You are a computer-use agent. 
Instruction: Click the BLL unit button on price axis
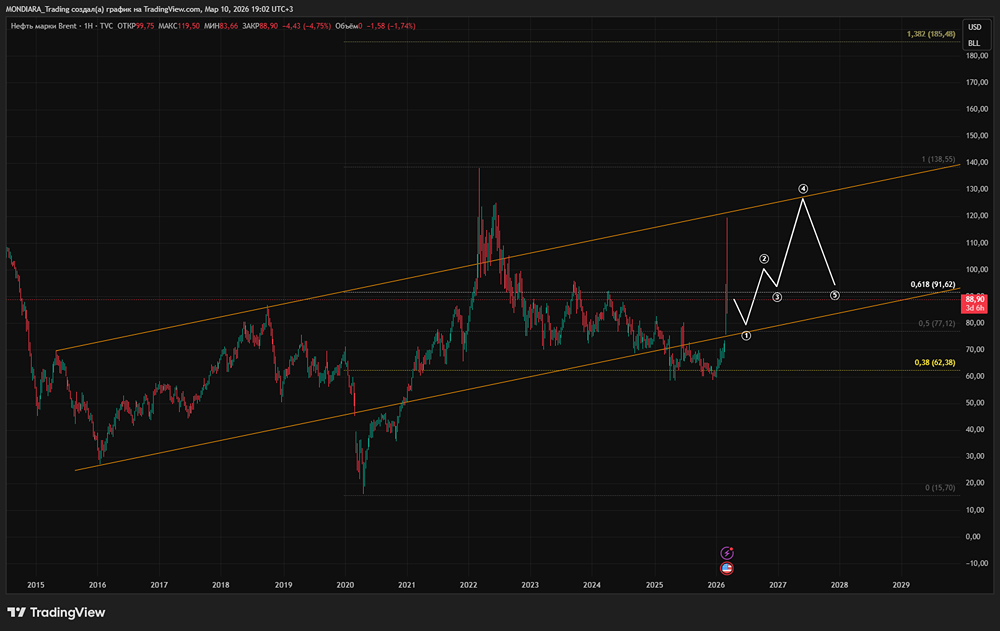pyautogui.click(x=974, y=43)
